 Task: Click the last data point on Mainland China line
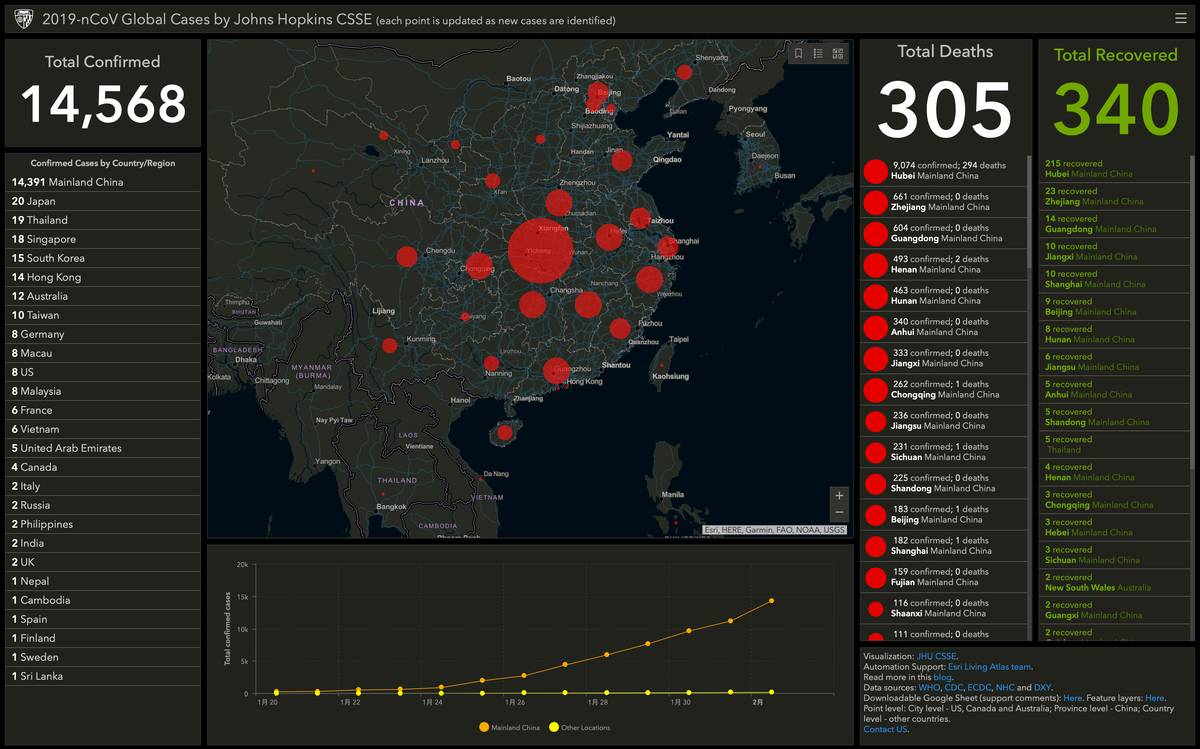click(x=771, y=601)
